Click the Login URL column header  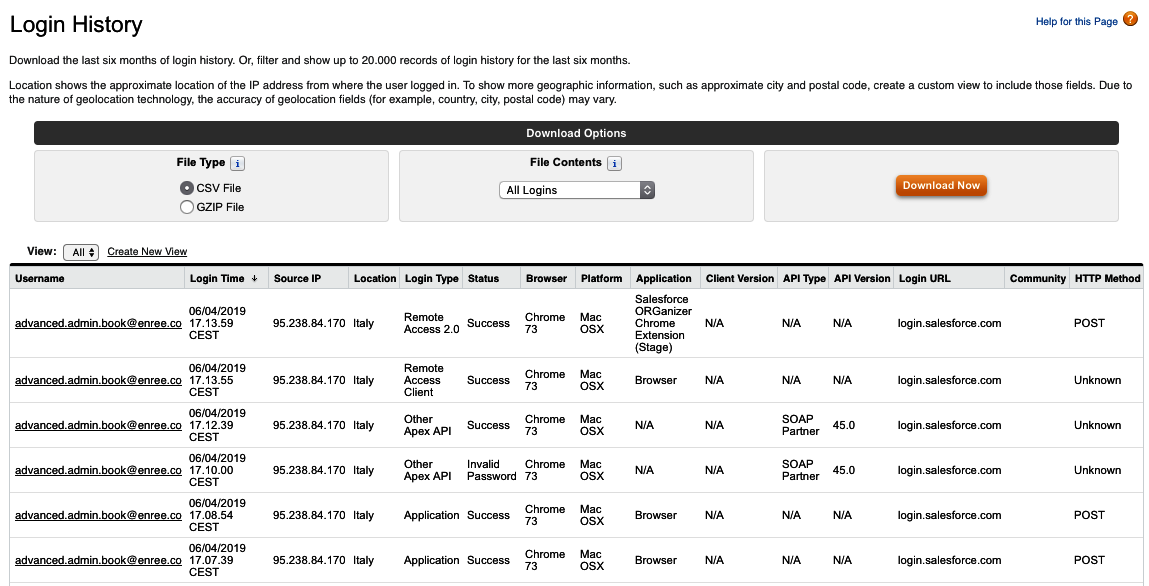[925, 278]
